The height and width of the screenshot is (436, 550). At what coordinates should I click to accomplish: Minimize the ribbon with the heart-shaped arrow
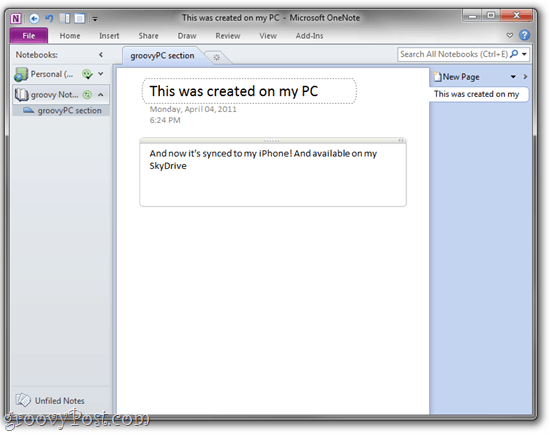[510, 35]
